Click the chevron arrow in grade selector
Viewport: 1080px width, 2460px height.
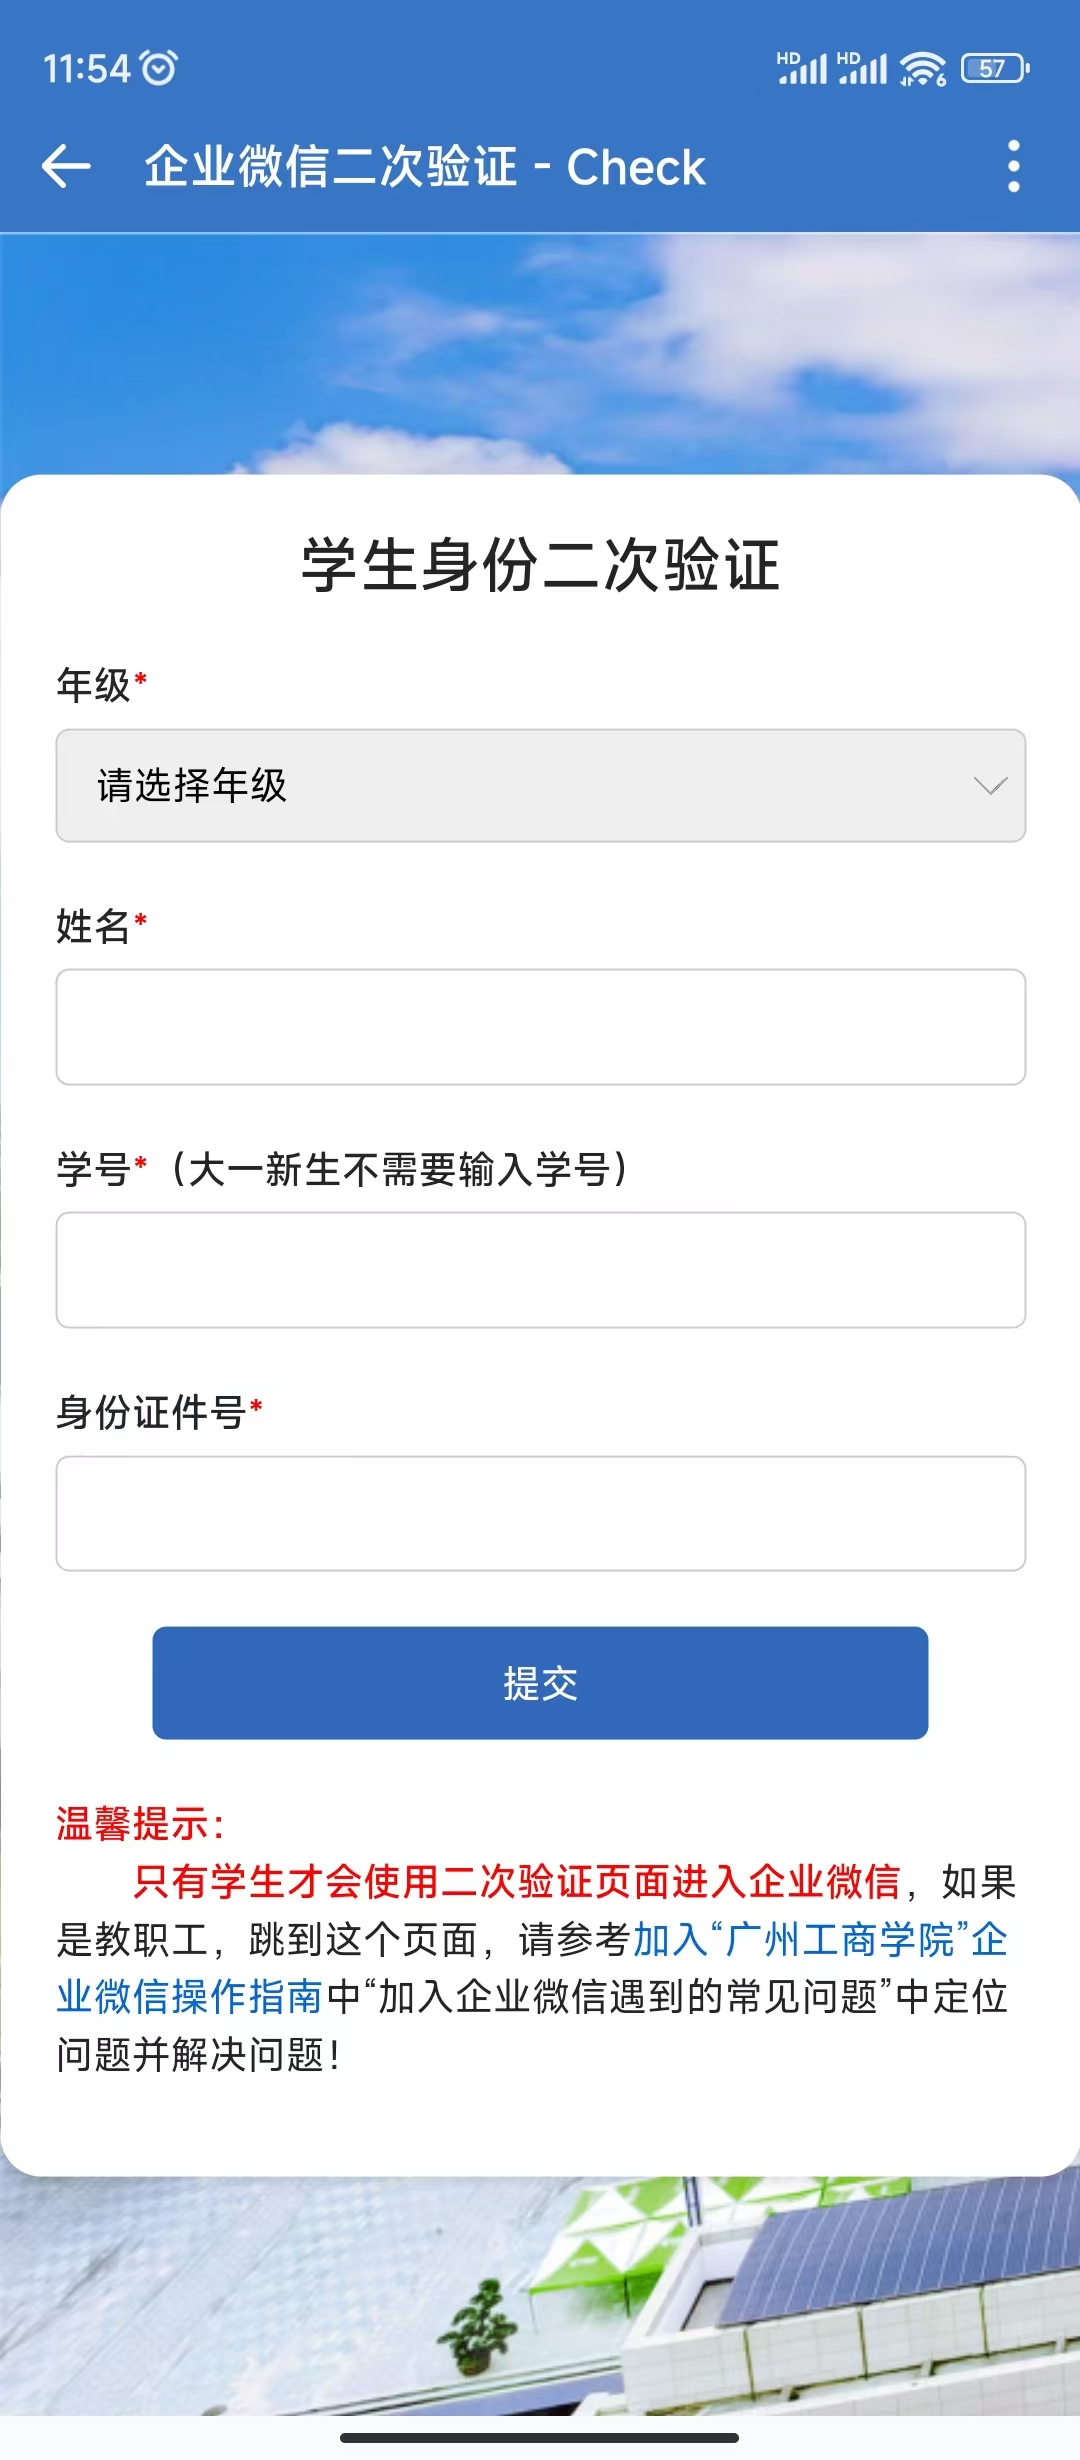point(990,786)
